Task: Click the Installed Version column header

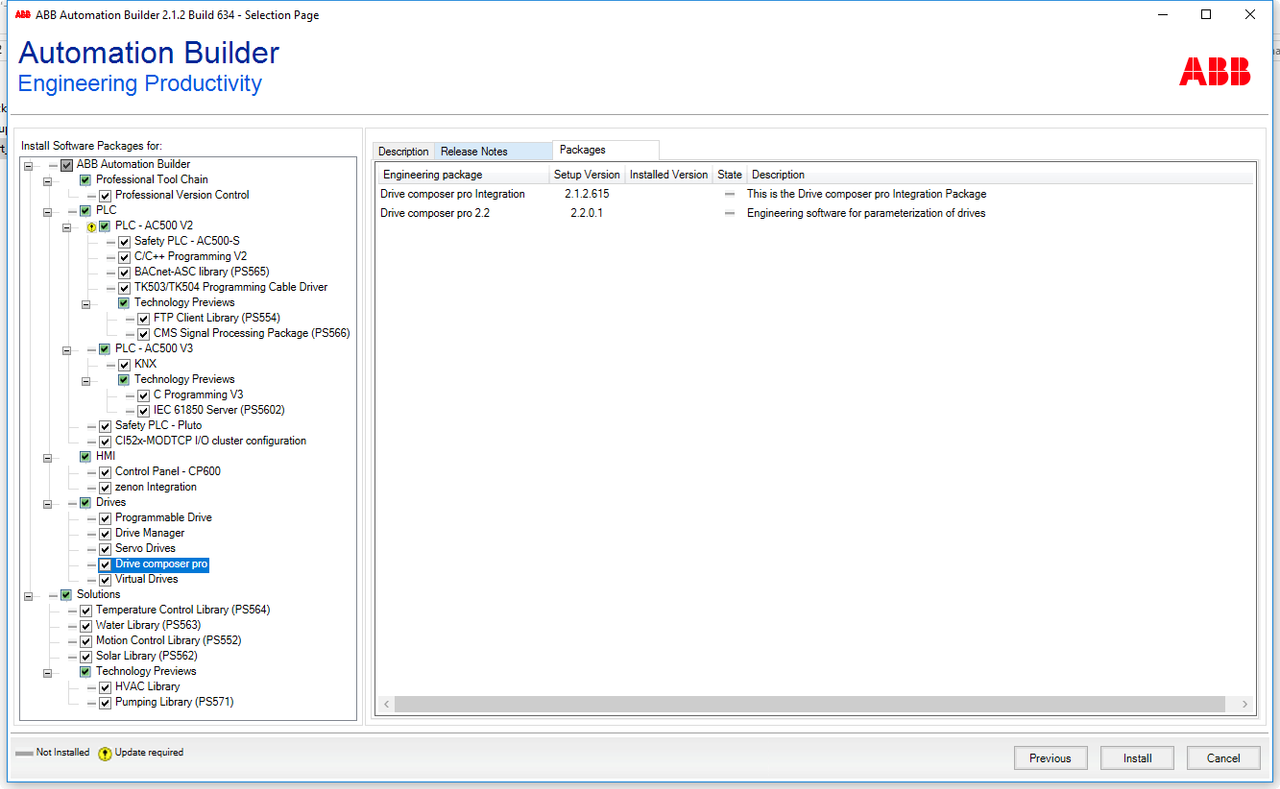Action: coord(669,175)
